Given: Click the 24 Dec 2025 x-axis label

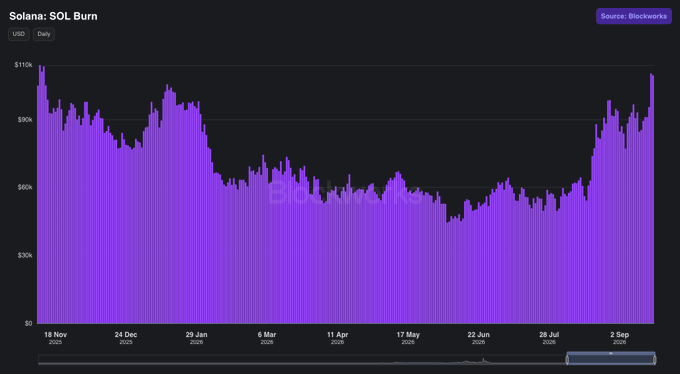Looking at the screenshot, I should click(x=126, y=338).
